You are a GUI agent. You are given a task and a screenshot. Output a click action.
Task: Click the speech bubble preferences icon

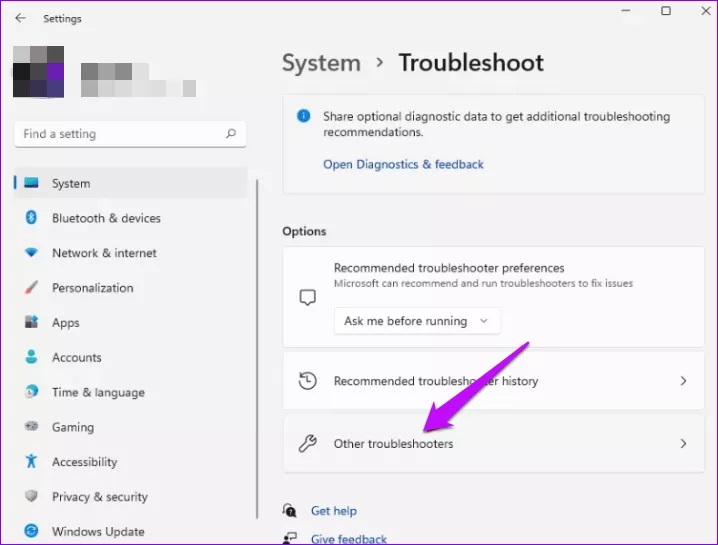pyautogui.click(x=307, y=297)
